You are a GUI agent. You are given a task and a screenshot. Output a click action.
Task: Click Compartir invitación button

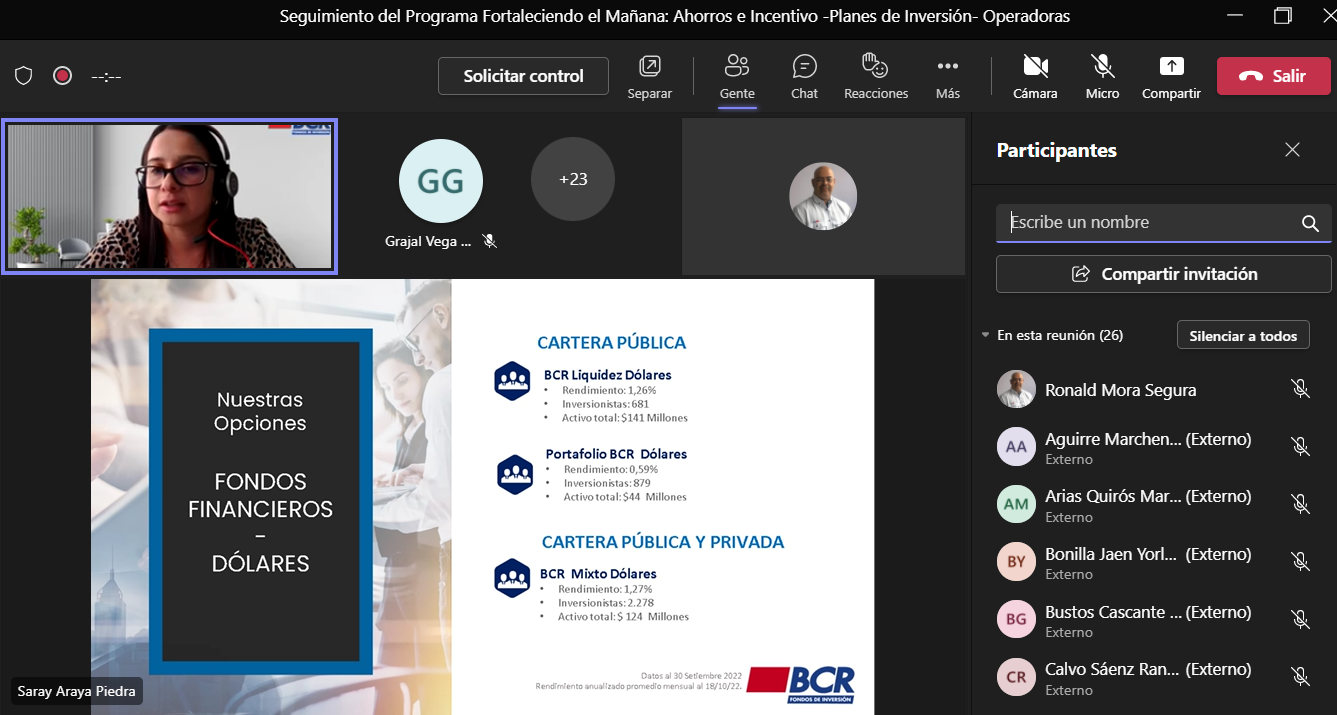pos(1163,274)
